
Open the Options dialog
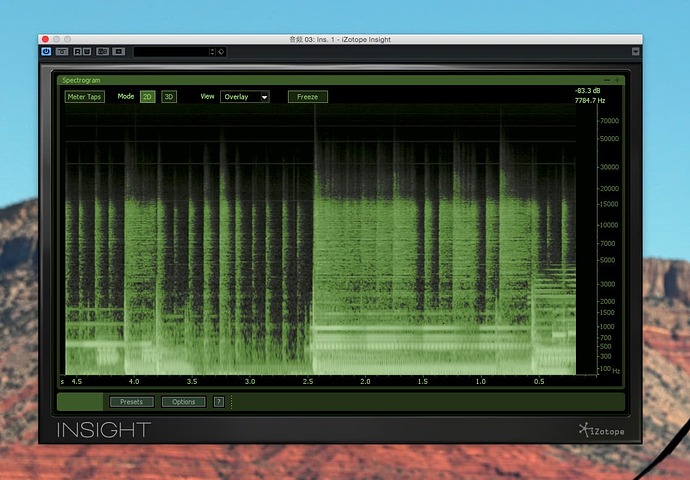(x=184, y=402)
